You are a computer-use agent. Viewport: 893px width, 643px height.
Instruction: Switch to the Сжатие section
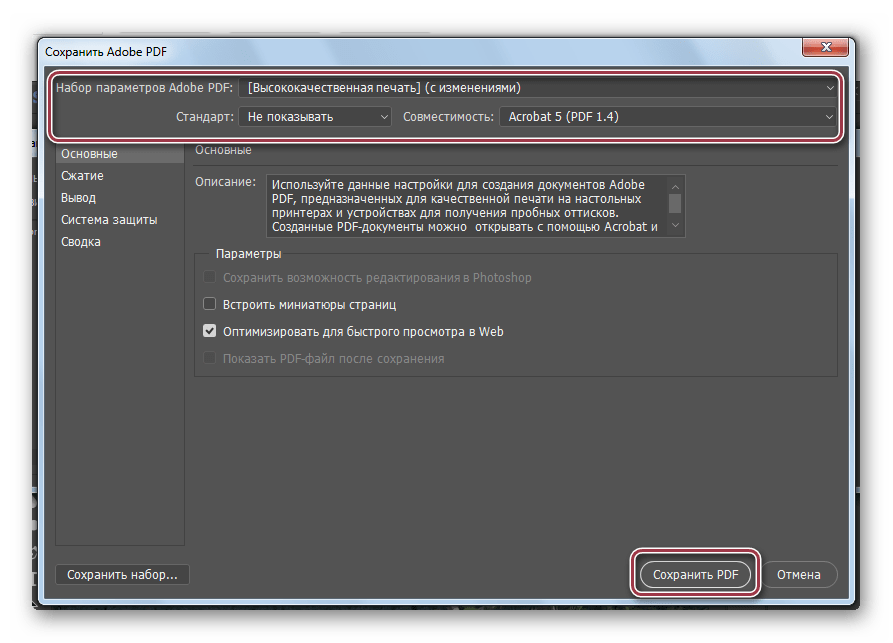tap(82, 176)
